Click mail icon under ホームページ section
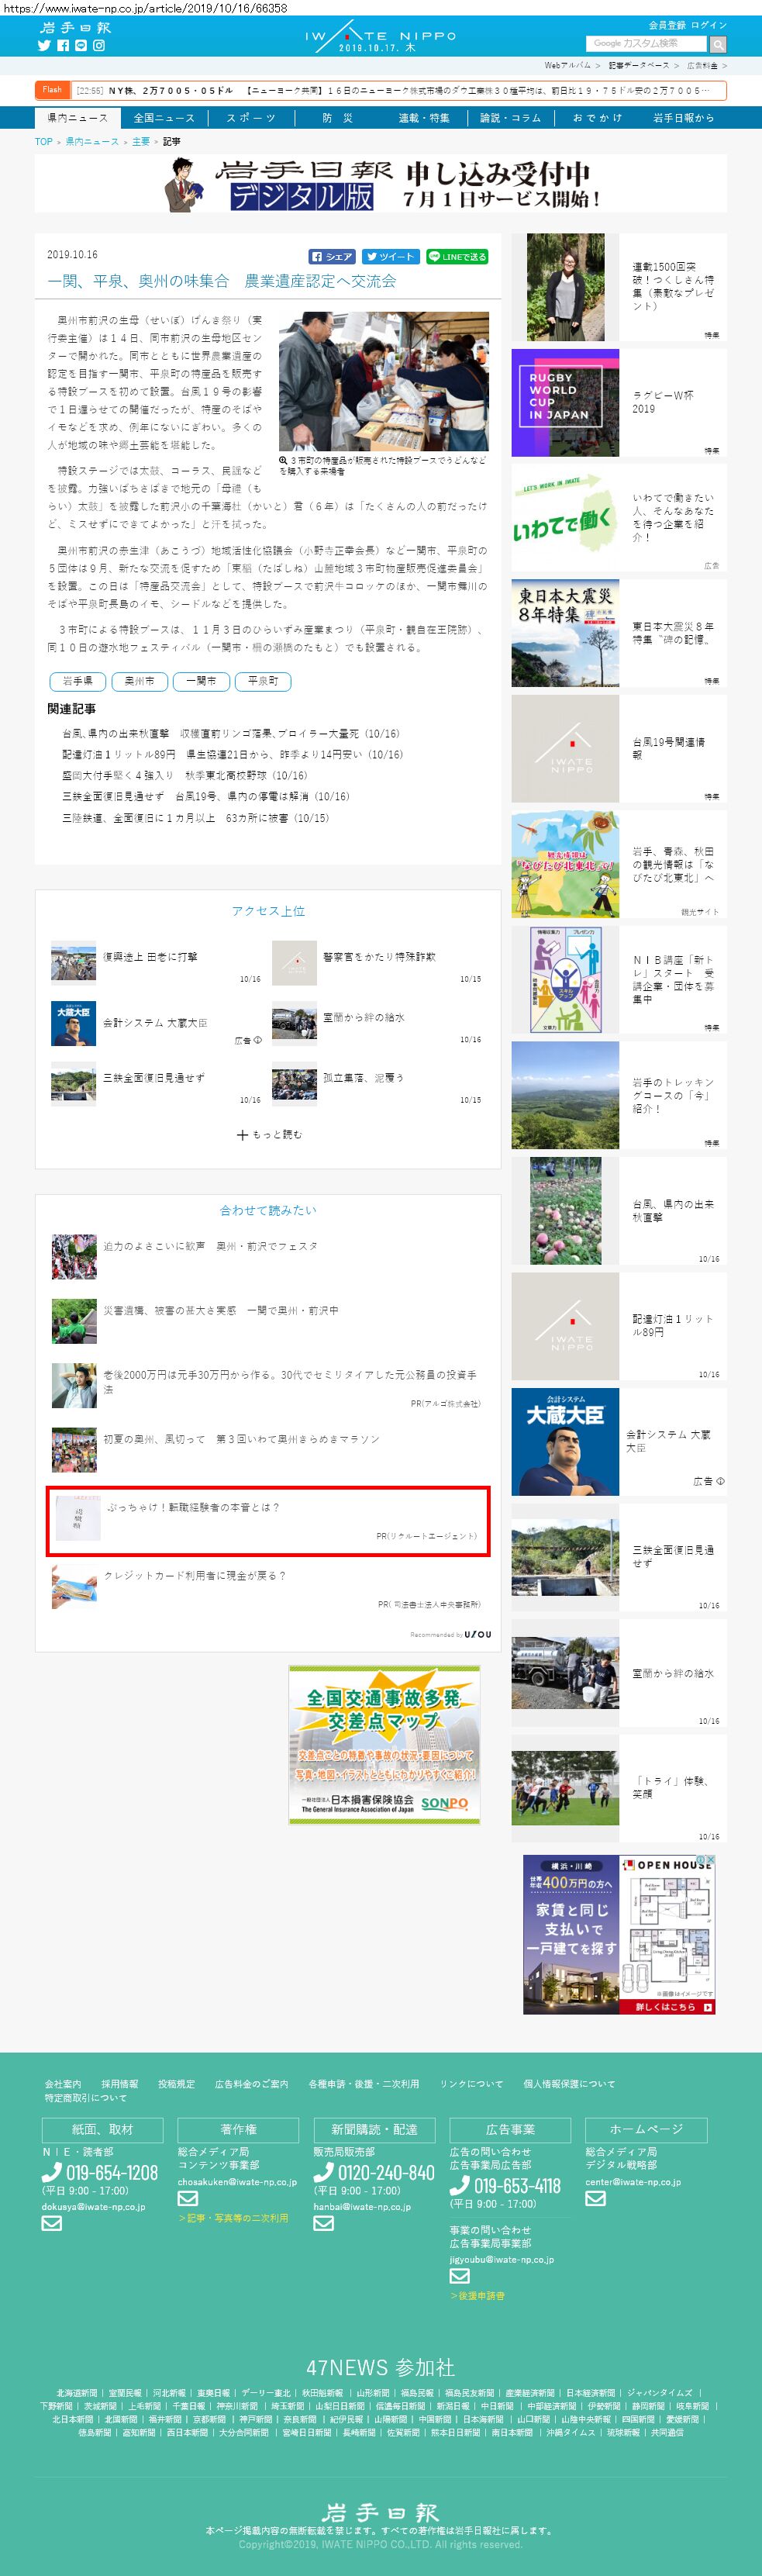 [x=596, y=2197]
